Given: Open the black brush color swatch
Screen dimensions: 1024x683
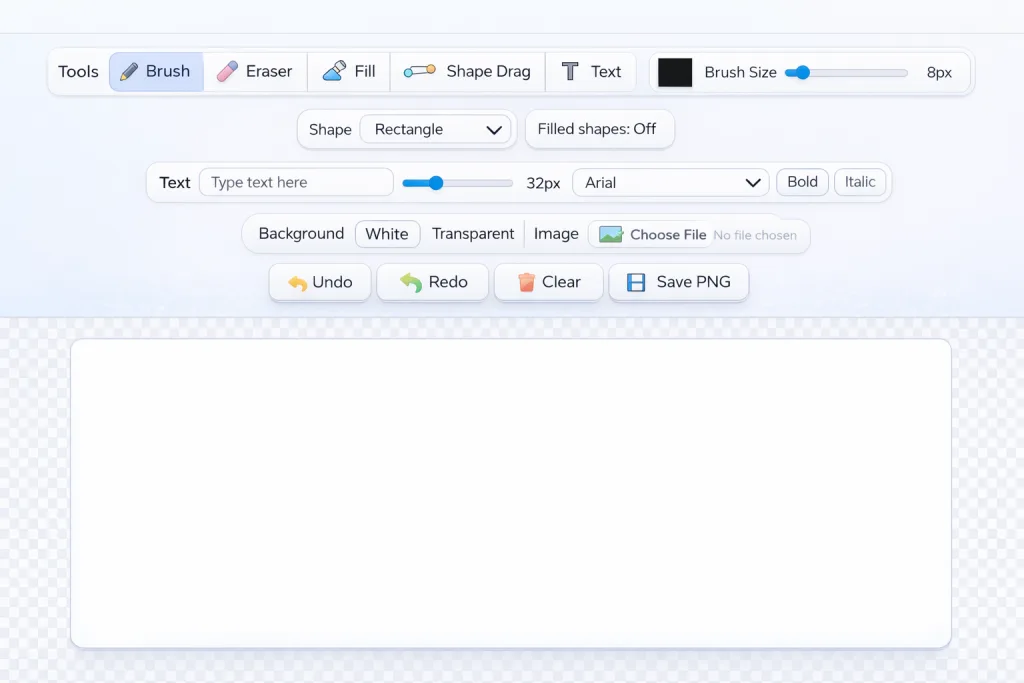Looking at the screenshot, I should (x=675, y=72).
